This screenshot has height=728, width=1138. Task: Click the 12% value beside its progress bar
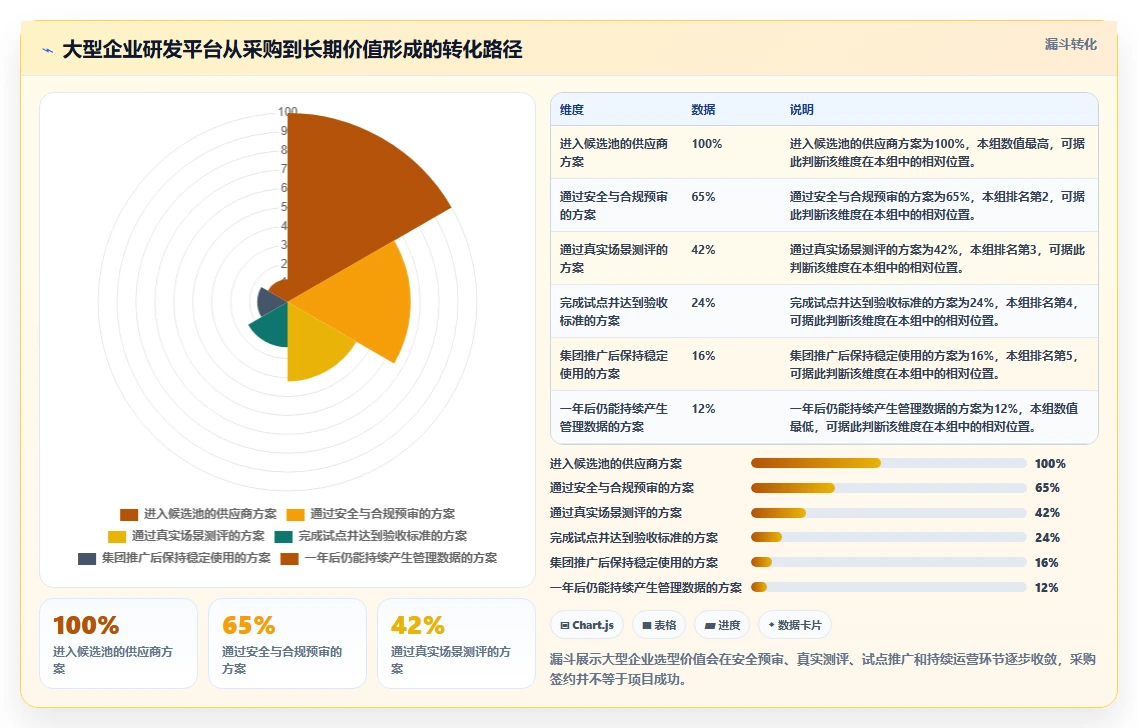coord(1047,588)
